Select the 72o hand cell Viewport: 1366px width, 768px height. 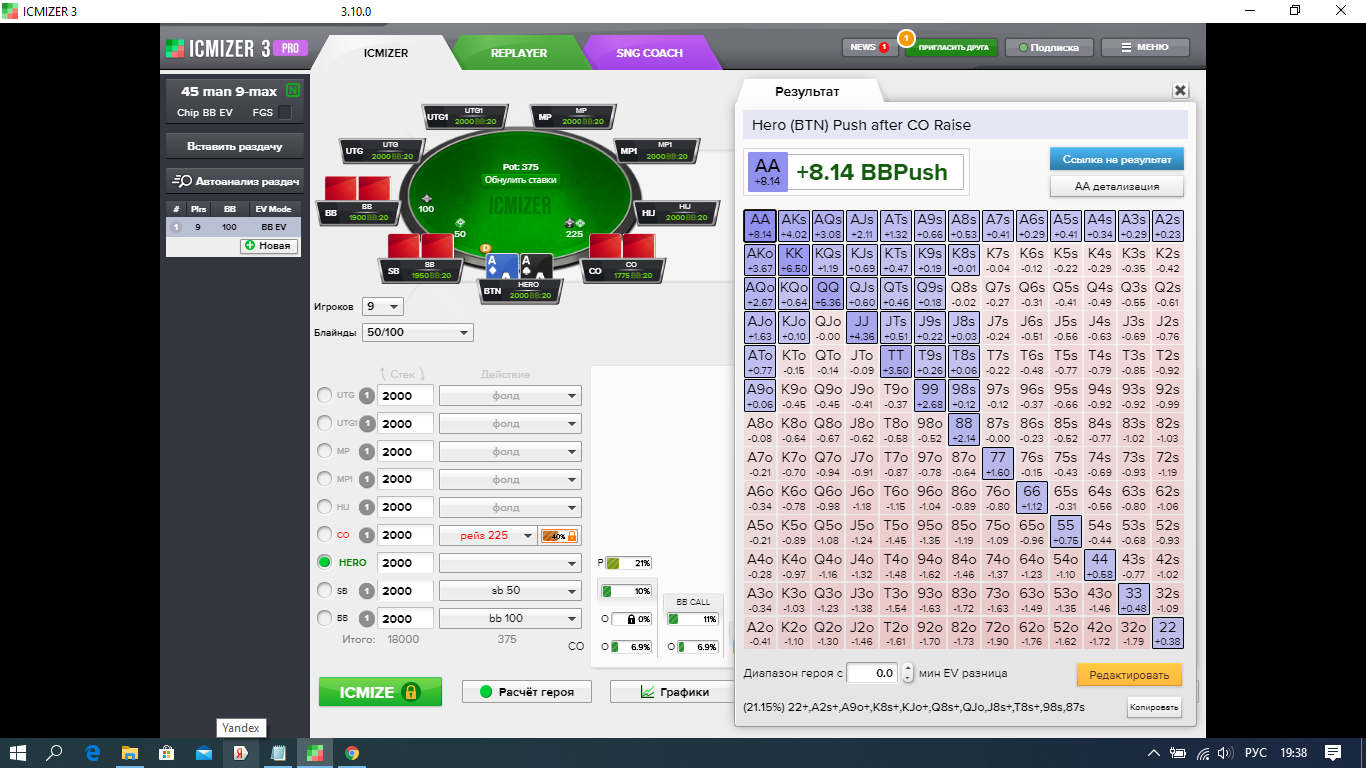(x=998, y=634)
